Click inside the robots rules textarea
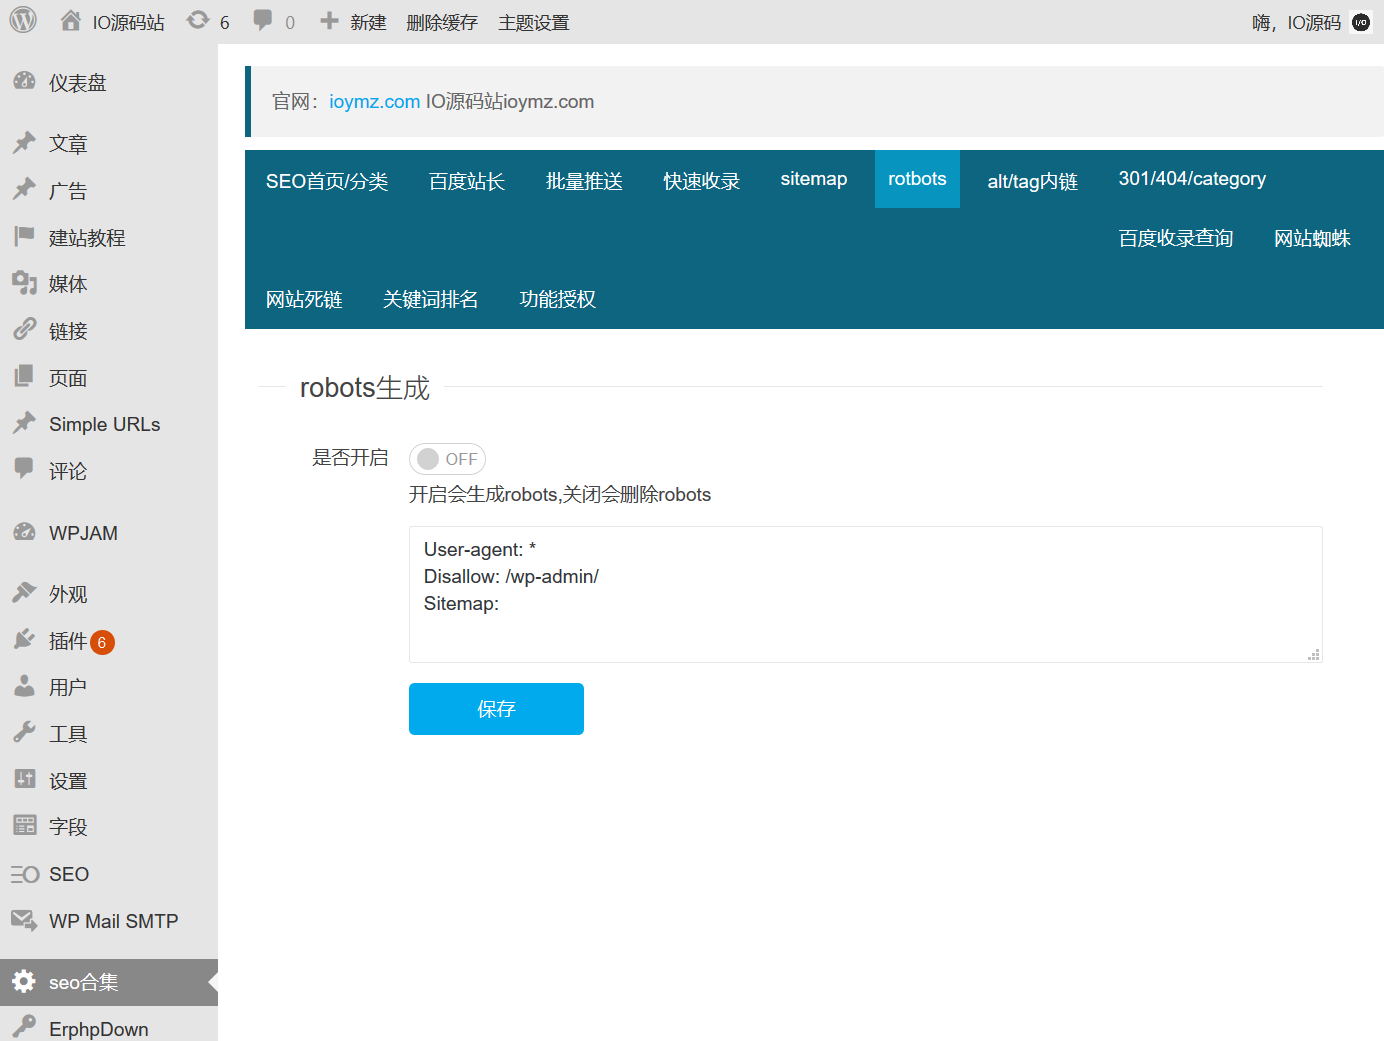The image size is (1384, 1041). [x=865, y=594]
